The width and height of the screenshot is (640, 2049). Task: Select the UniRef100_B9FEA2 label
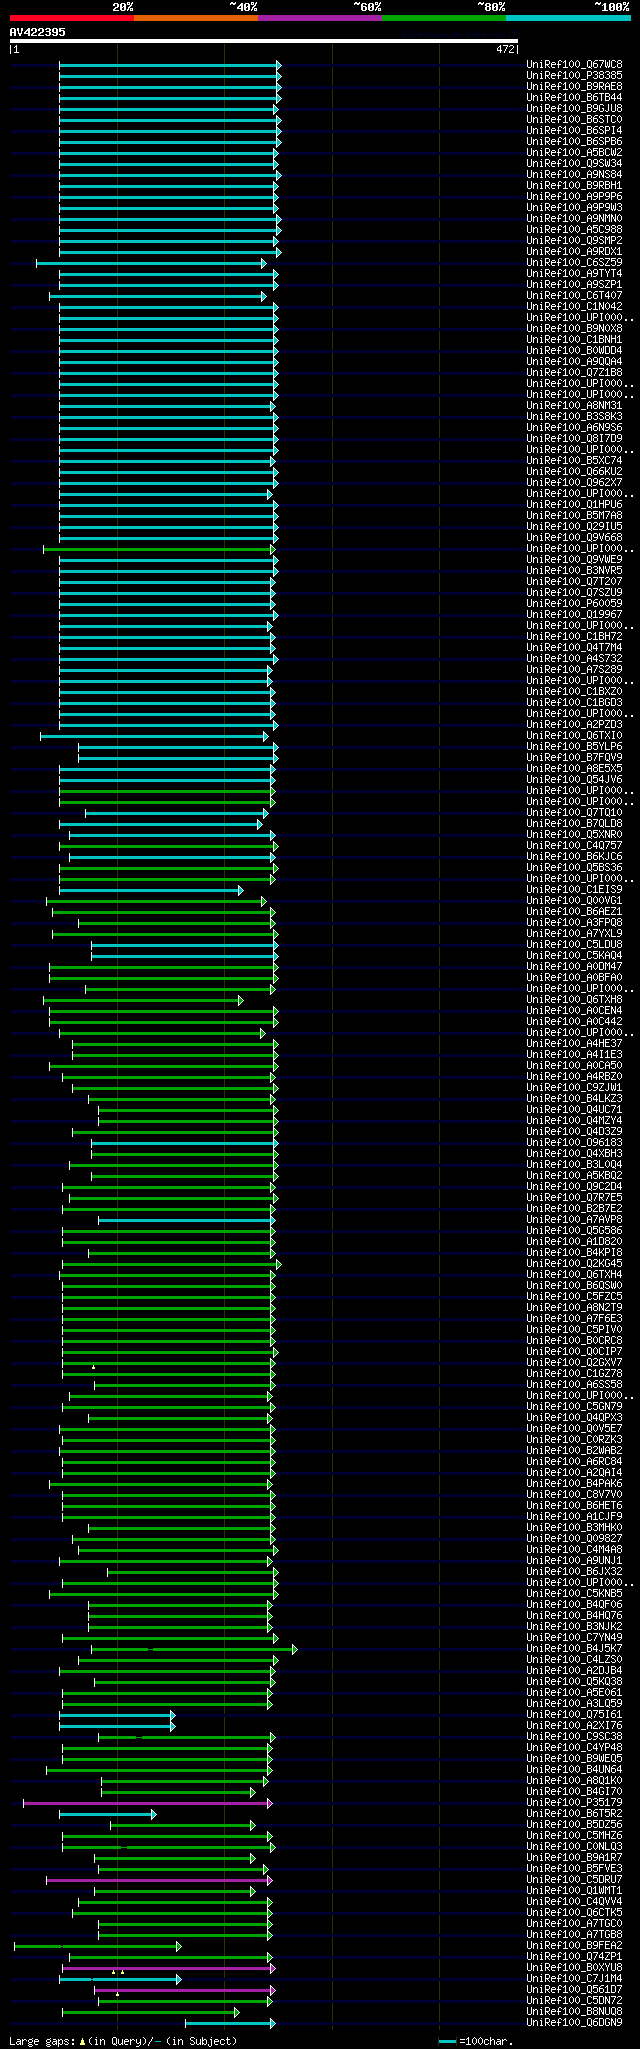coord(574,1946)
